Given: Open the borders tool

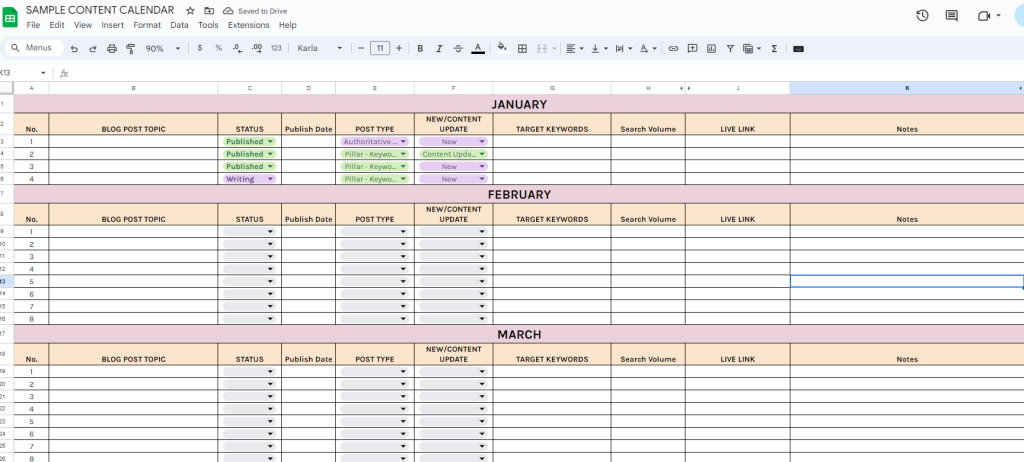Looking at the screenshot, I should [522, 48].
